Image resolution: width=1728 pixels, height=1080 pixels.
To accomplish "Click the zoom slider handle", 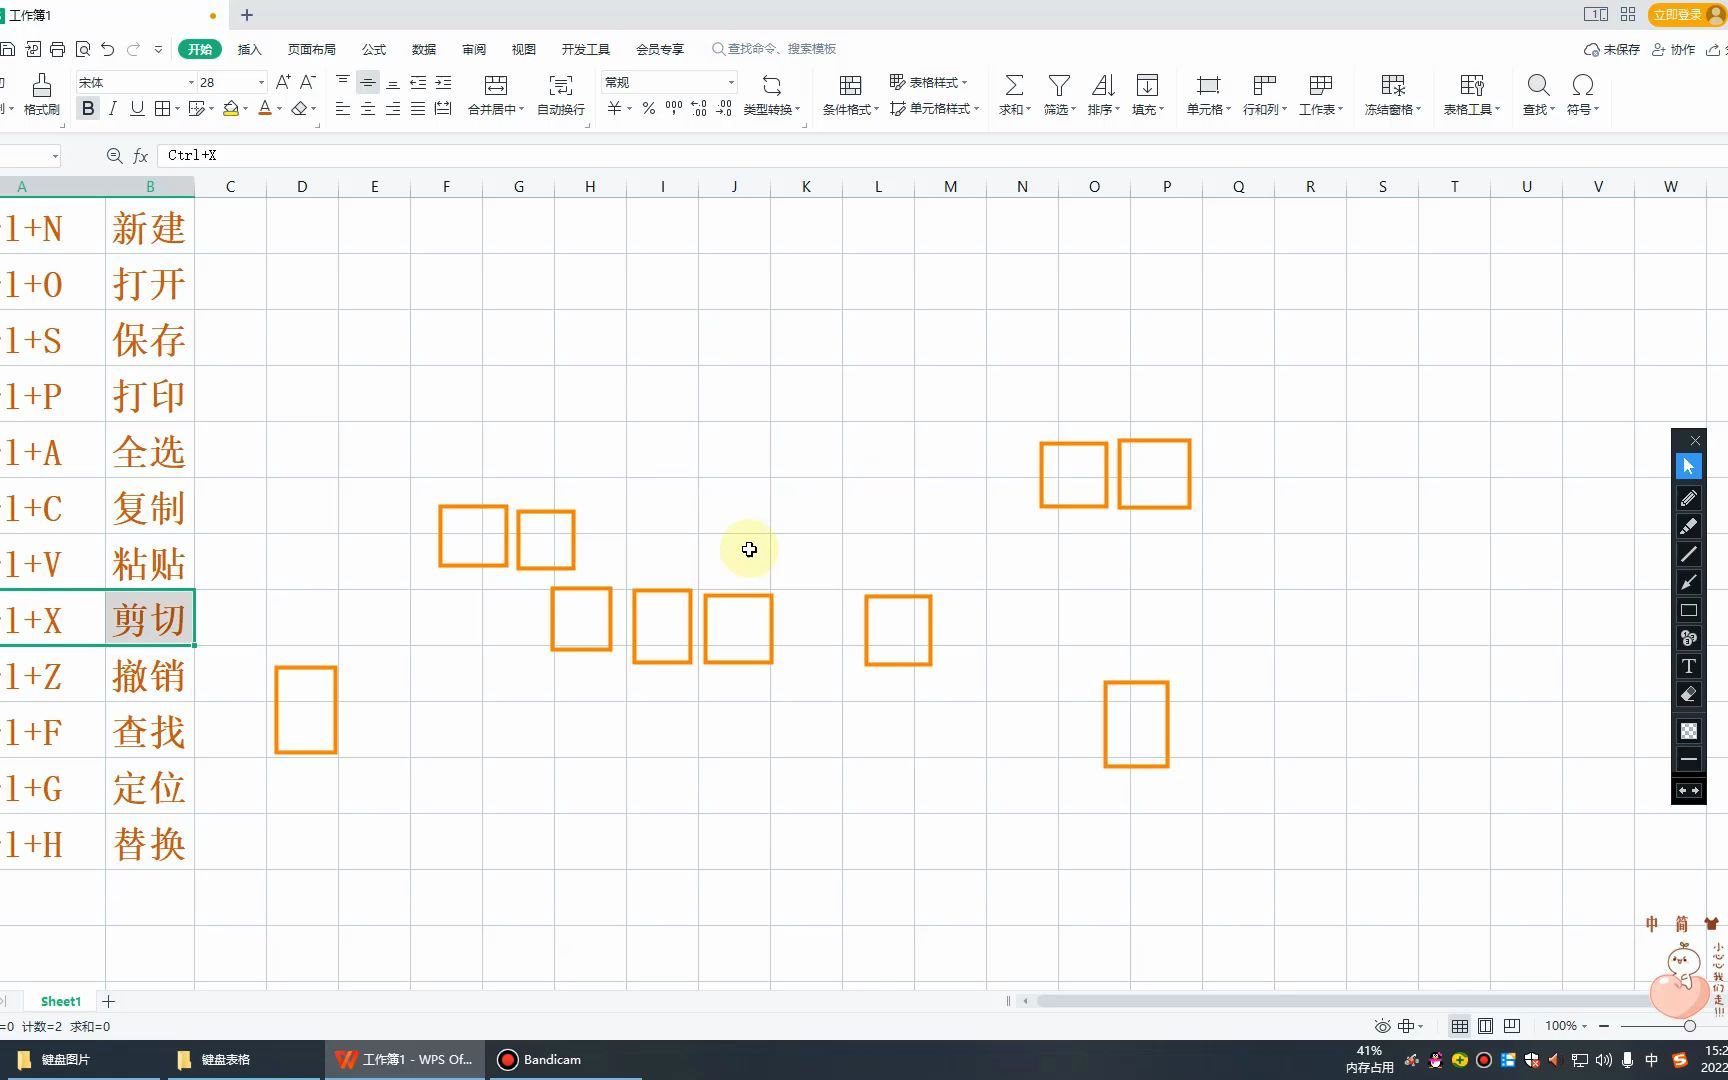I will point(1690,1026).
